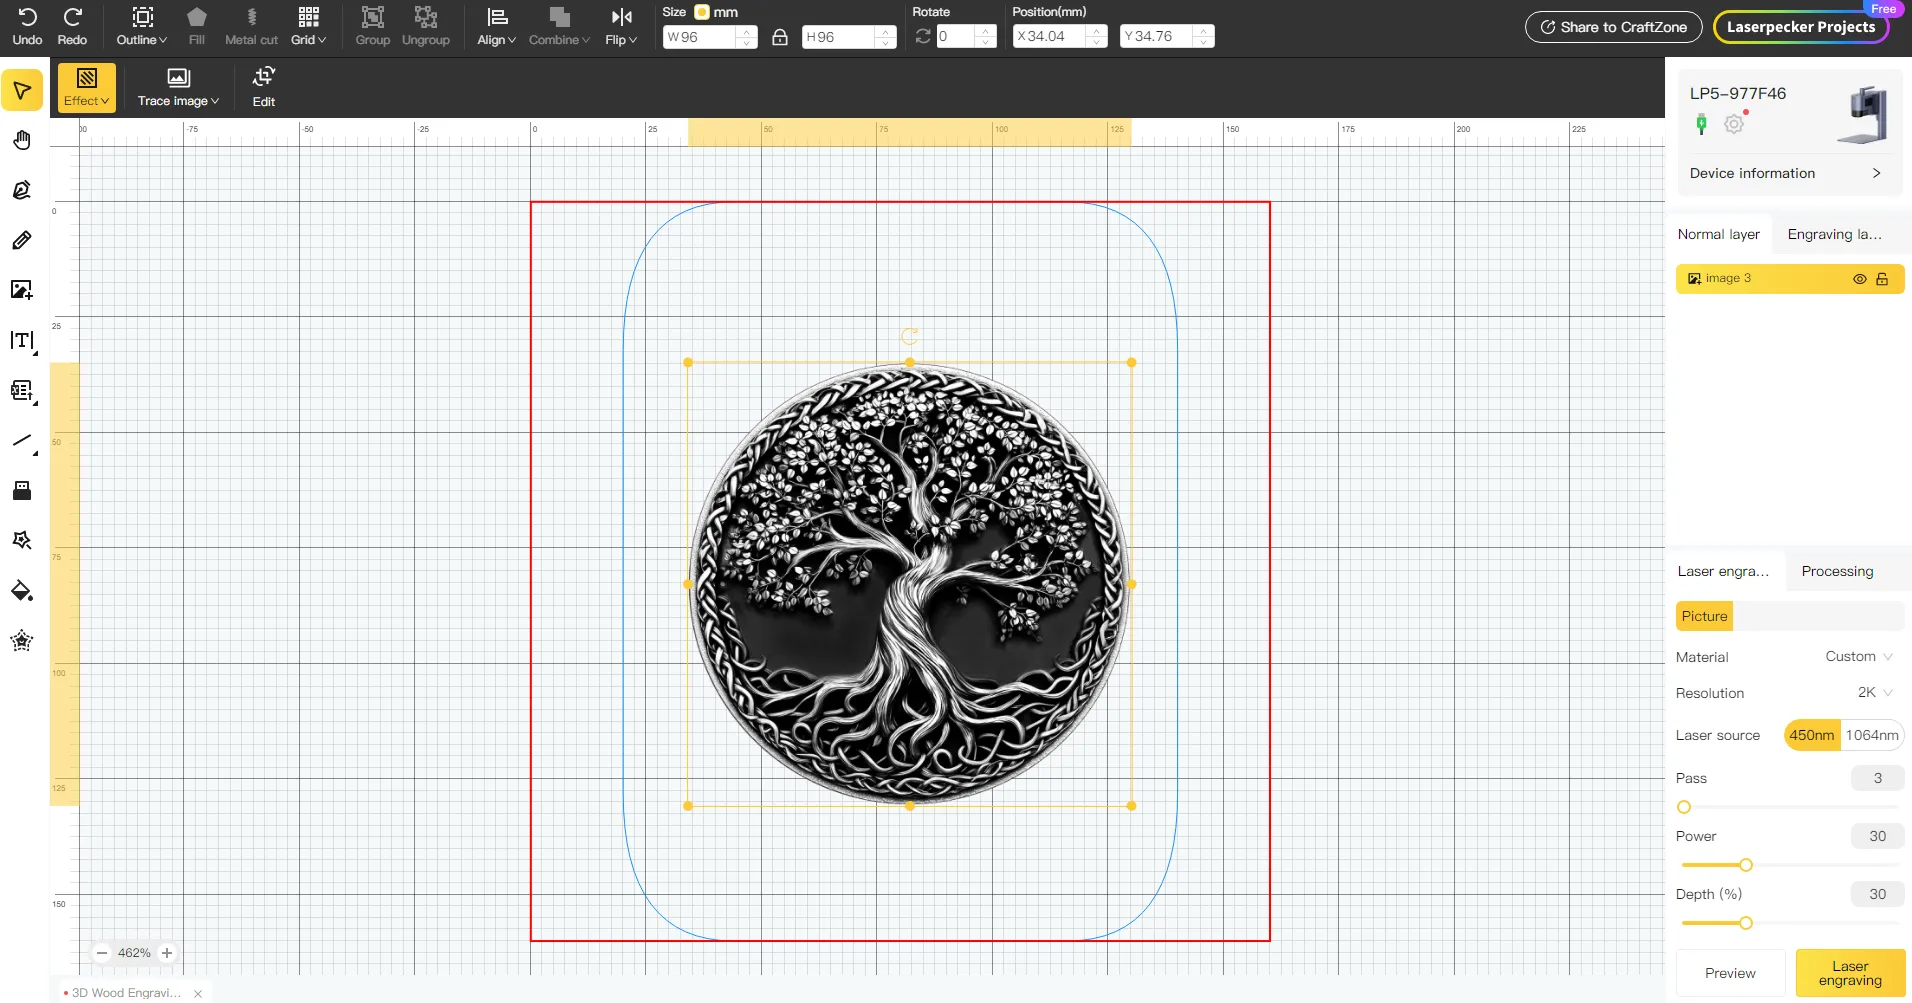Click the Undo icon
Viewport: 1912px width, 1003px height.
27,17
